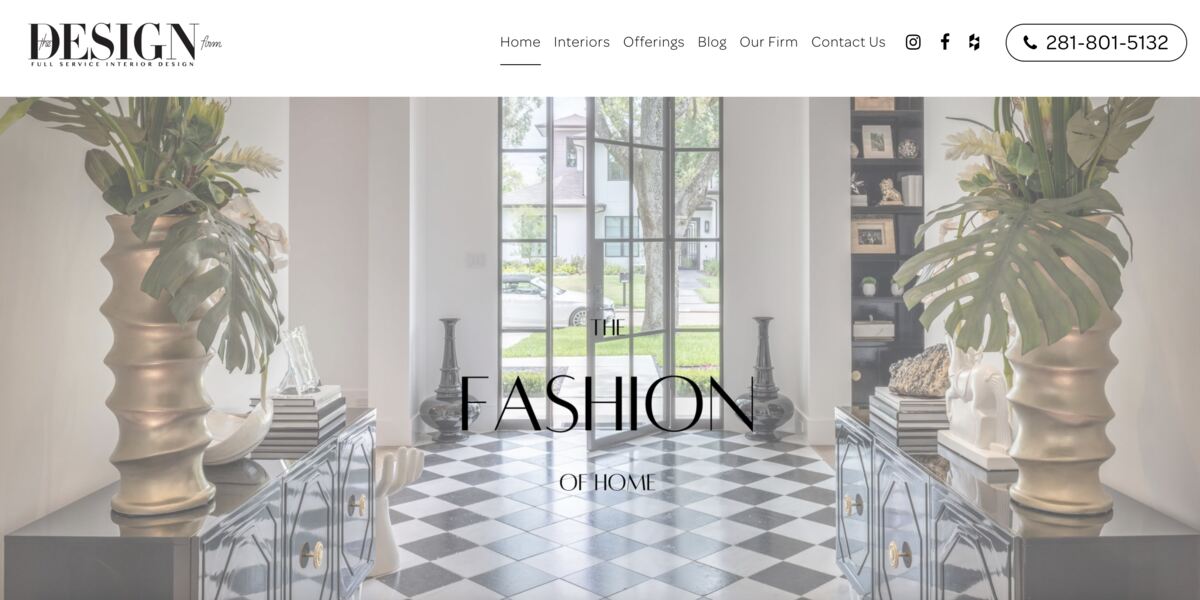Click THE text above FASHION
The height and width of the screenshot is (600, 1200).
click(x=607, y=328)
